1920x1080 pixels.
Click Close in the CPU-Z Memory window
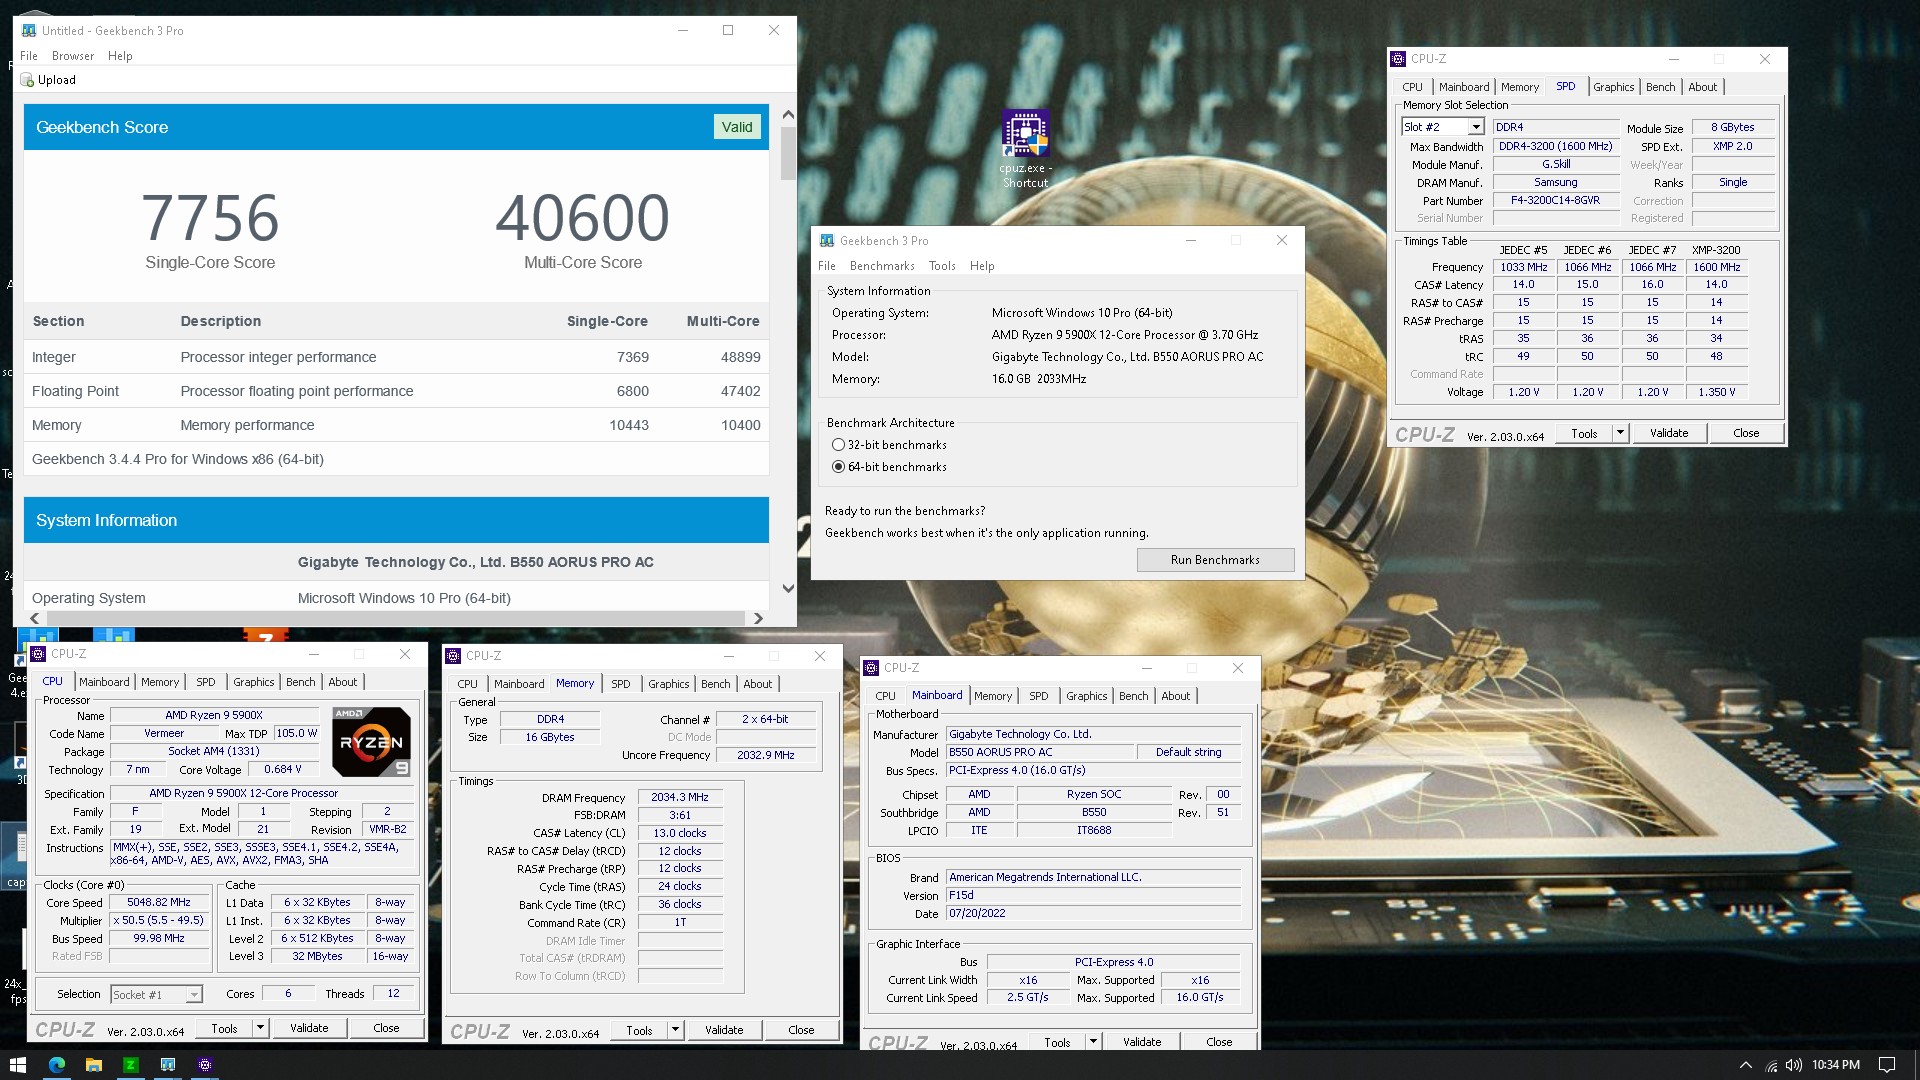pyautogui.click(x=801, y=1030)
